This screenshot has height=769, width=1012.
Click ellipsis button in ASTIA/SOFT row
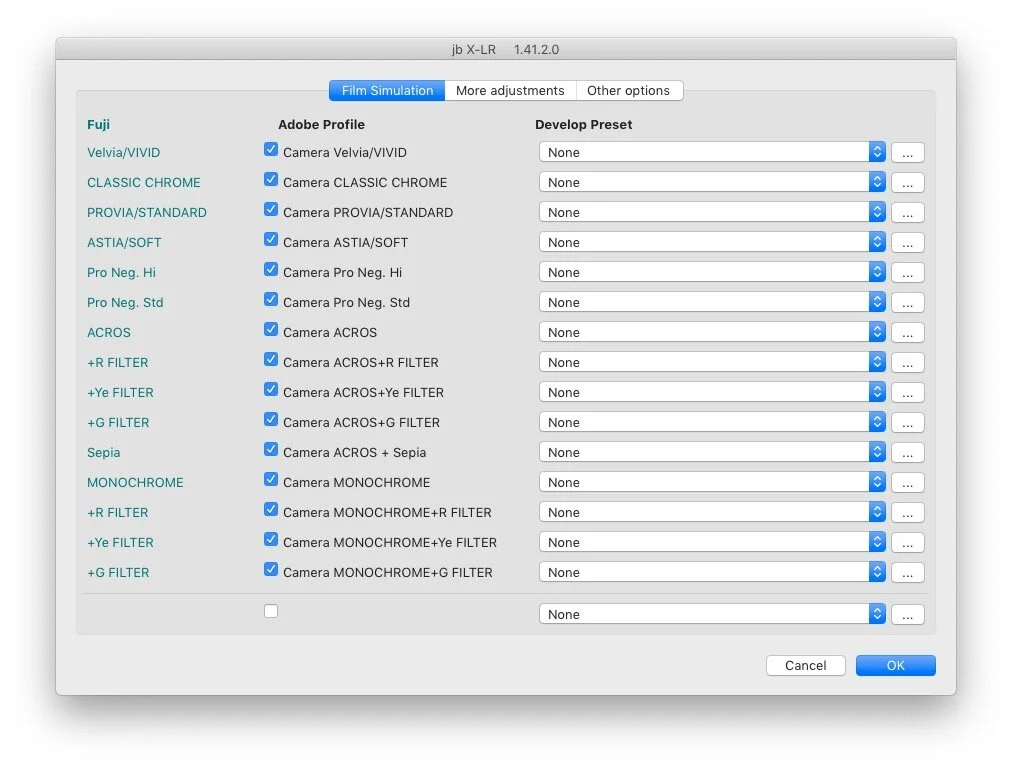(907, 243)
